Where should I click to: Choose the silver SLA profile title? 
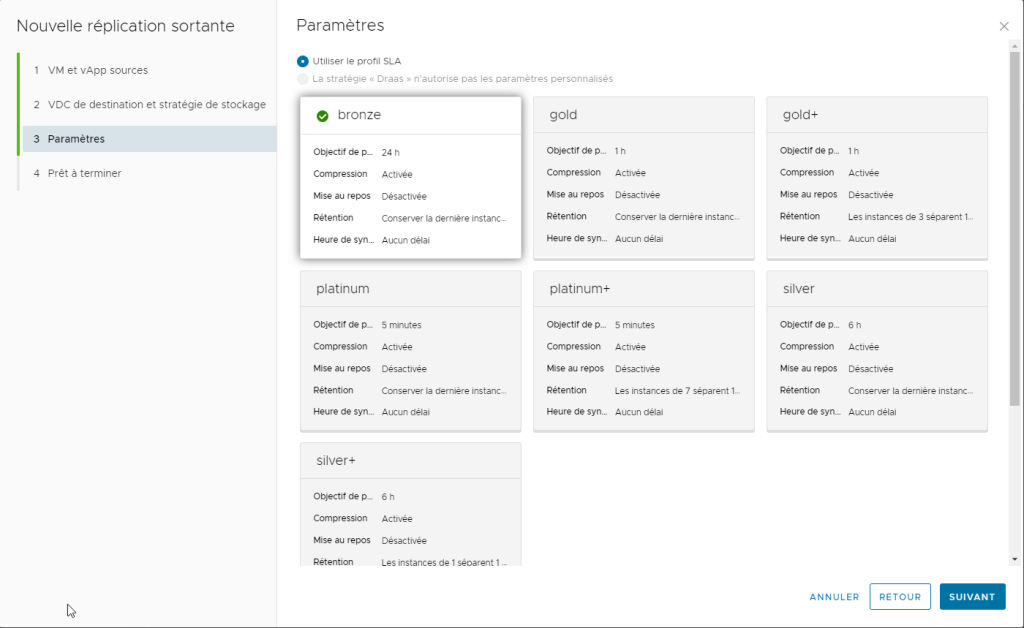click(x=799, y=289)
